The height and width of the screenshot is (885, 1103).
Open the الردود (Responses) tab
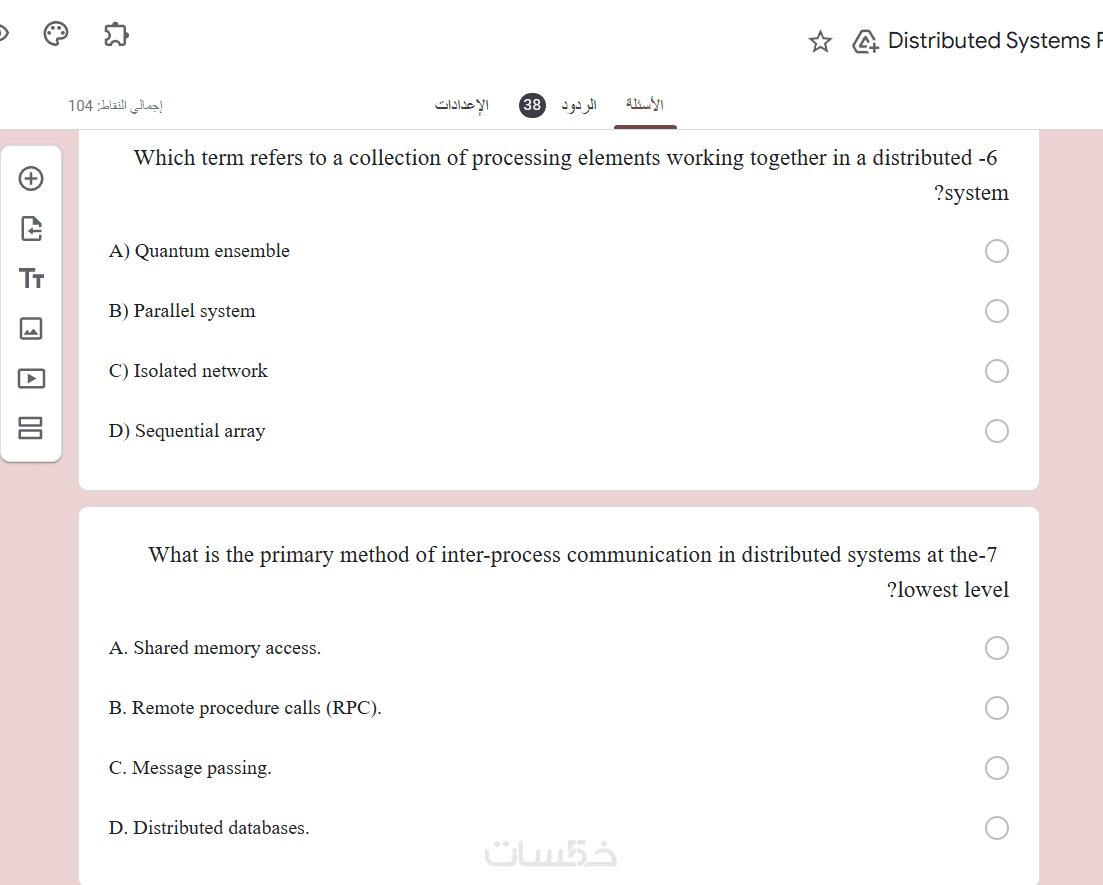tap(578, 105)
